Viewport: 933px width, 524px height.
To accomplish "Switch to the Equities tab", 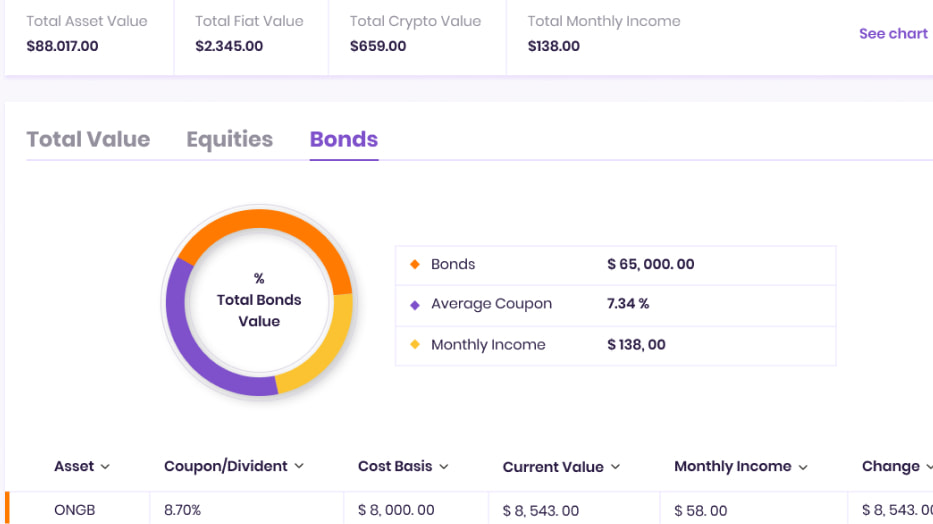I will (x=229, y=140).
